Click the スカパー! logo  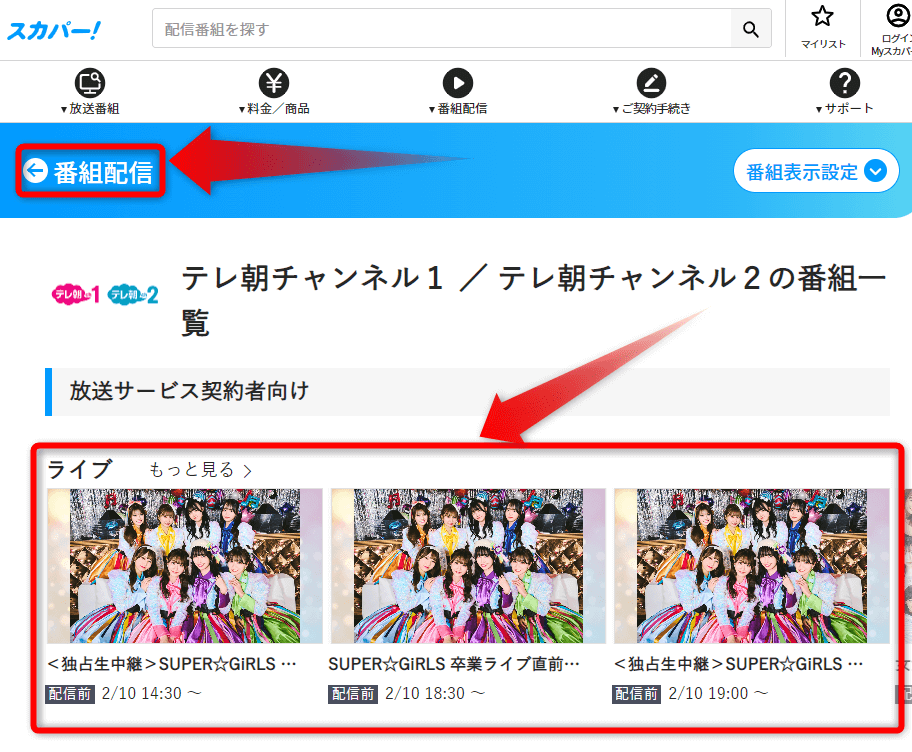(x=53, y=30)
